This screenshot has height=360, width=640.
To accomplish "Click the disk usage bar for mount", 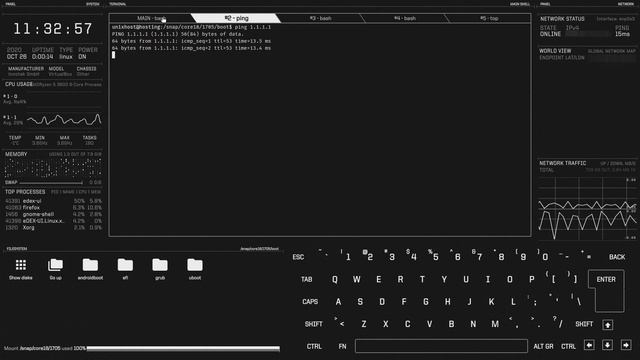I will (x=183, y=349).
